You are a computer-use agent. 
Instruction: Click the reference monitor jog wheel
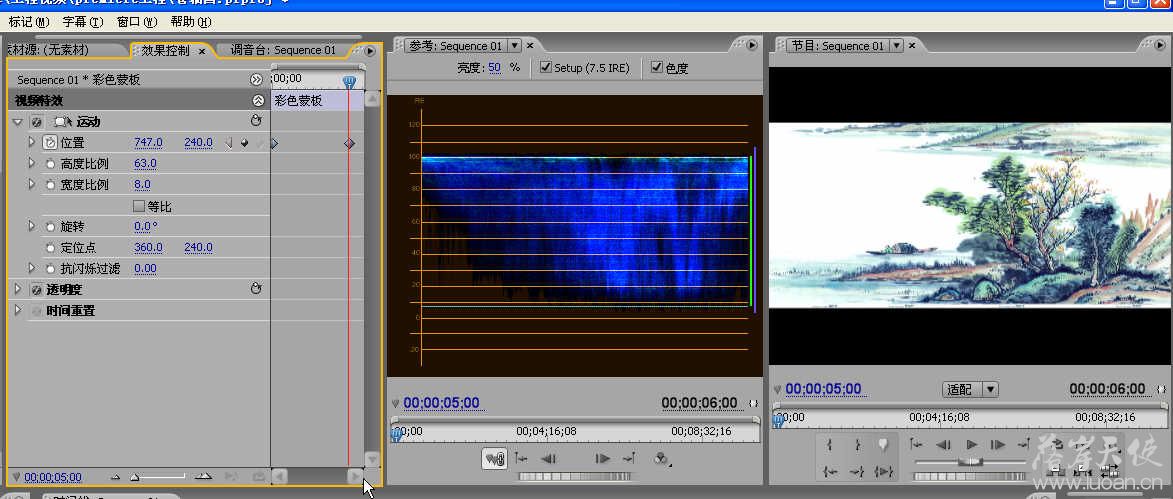[x=575, y=477]
